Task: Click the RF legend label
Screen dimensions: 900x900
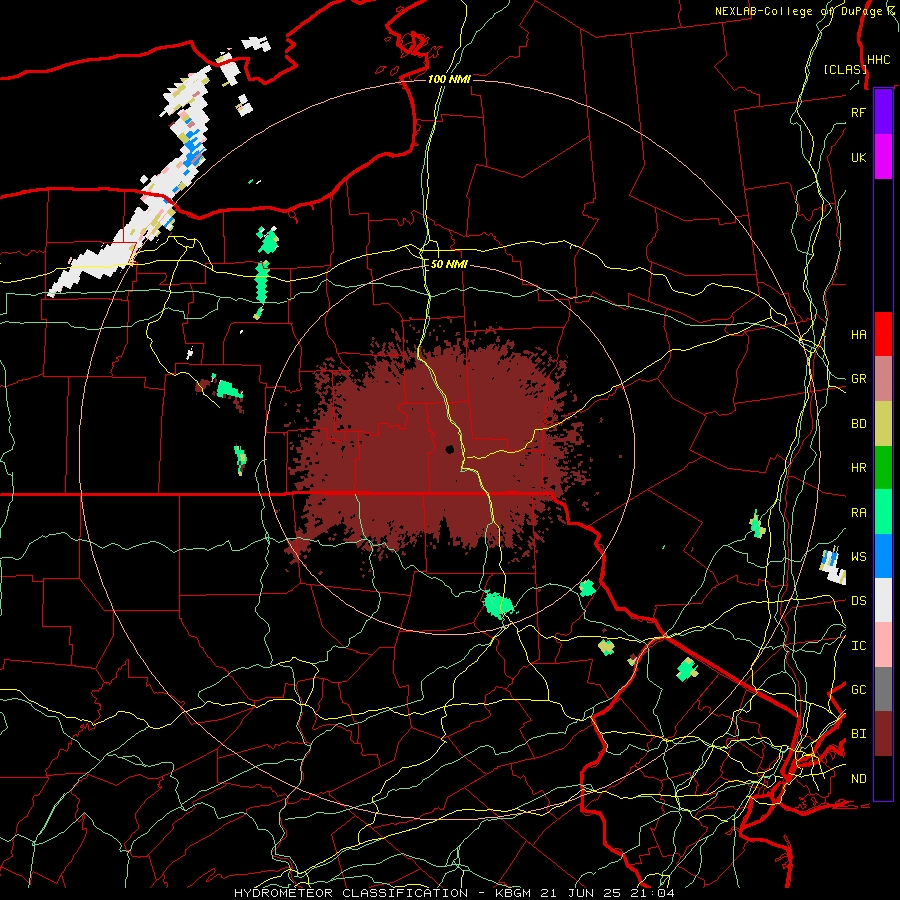Action: click(x=858, y=112)
